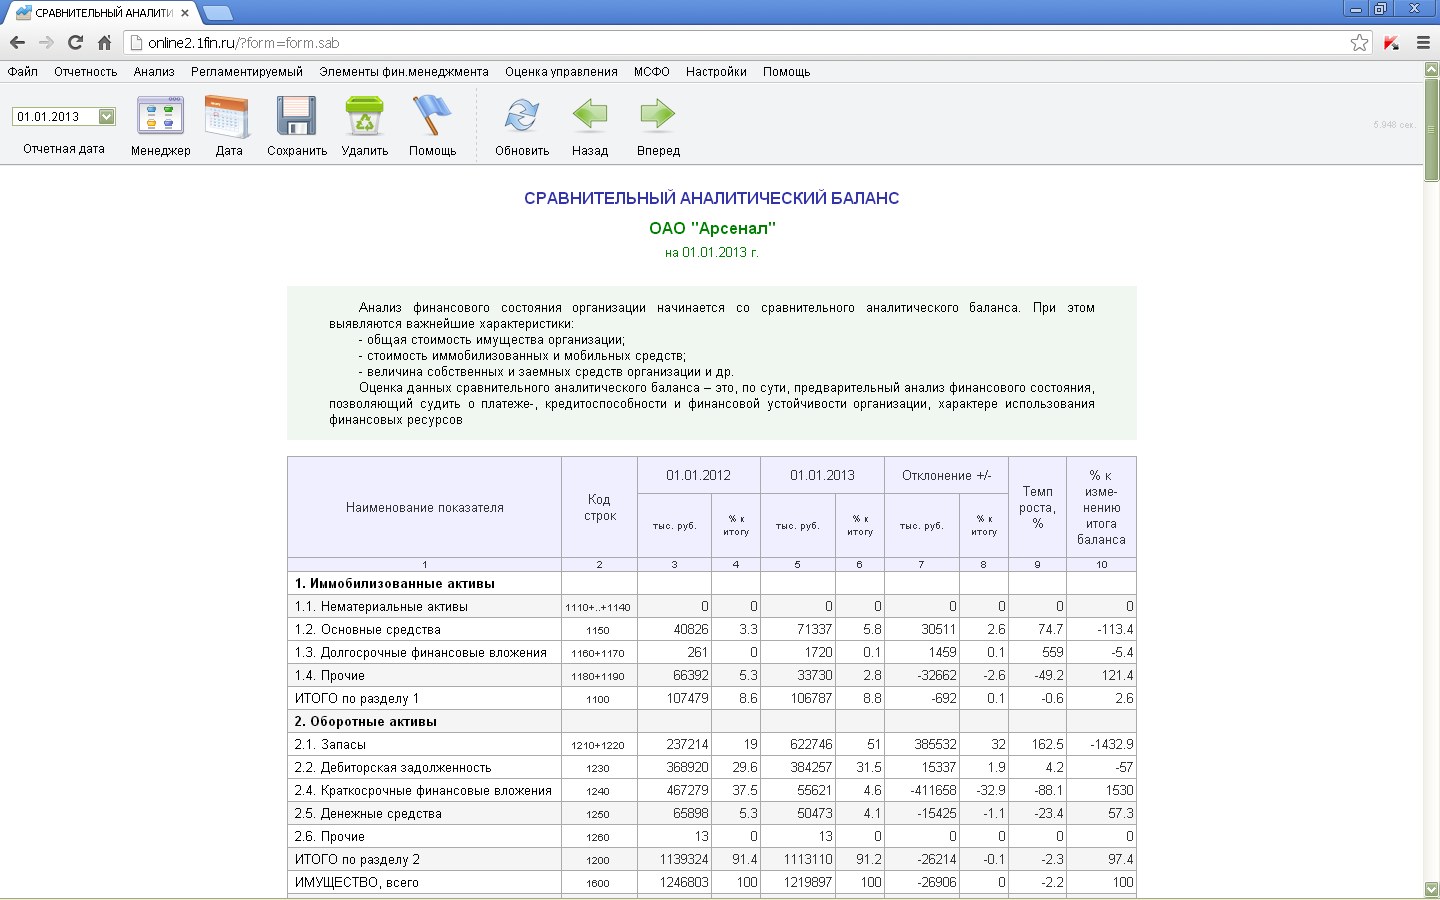The height and width of the screenshot is (900, 1440).
Task: Open the Регламентируемый menu
Action: (x=247, y=72)
